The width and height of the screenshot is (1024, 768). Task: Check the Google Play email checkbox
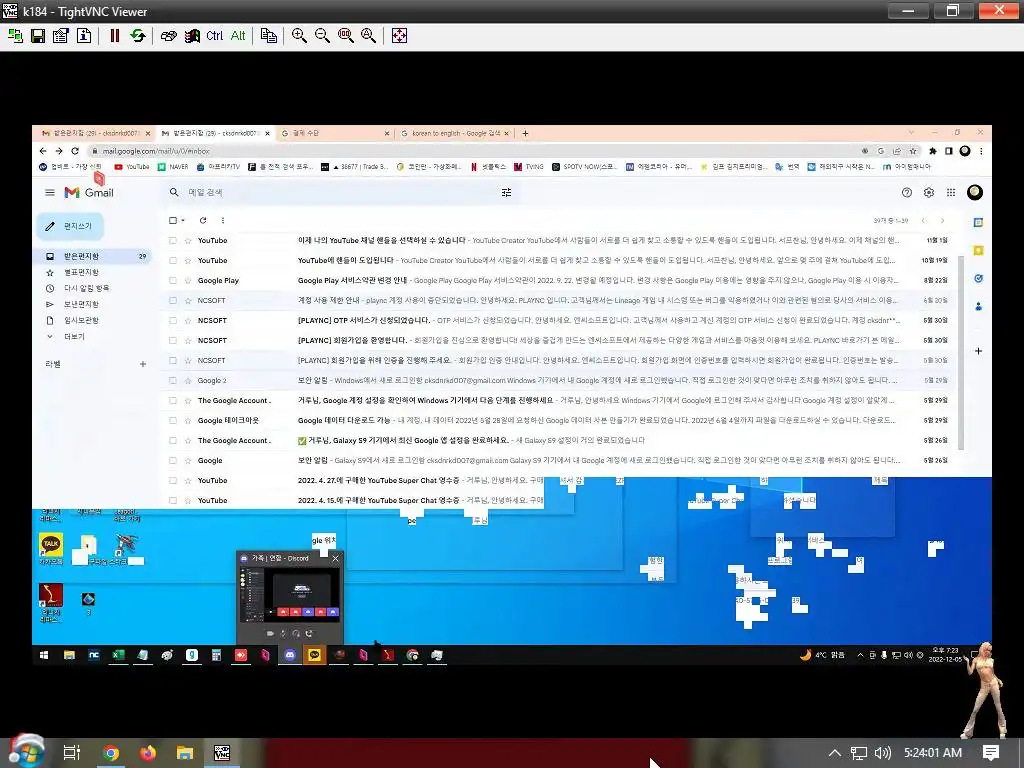pyautogui.click(x=173, y=280)
